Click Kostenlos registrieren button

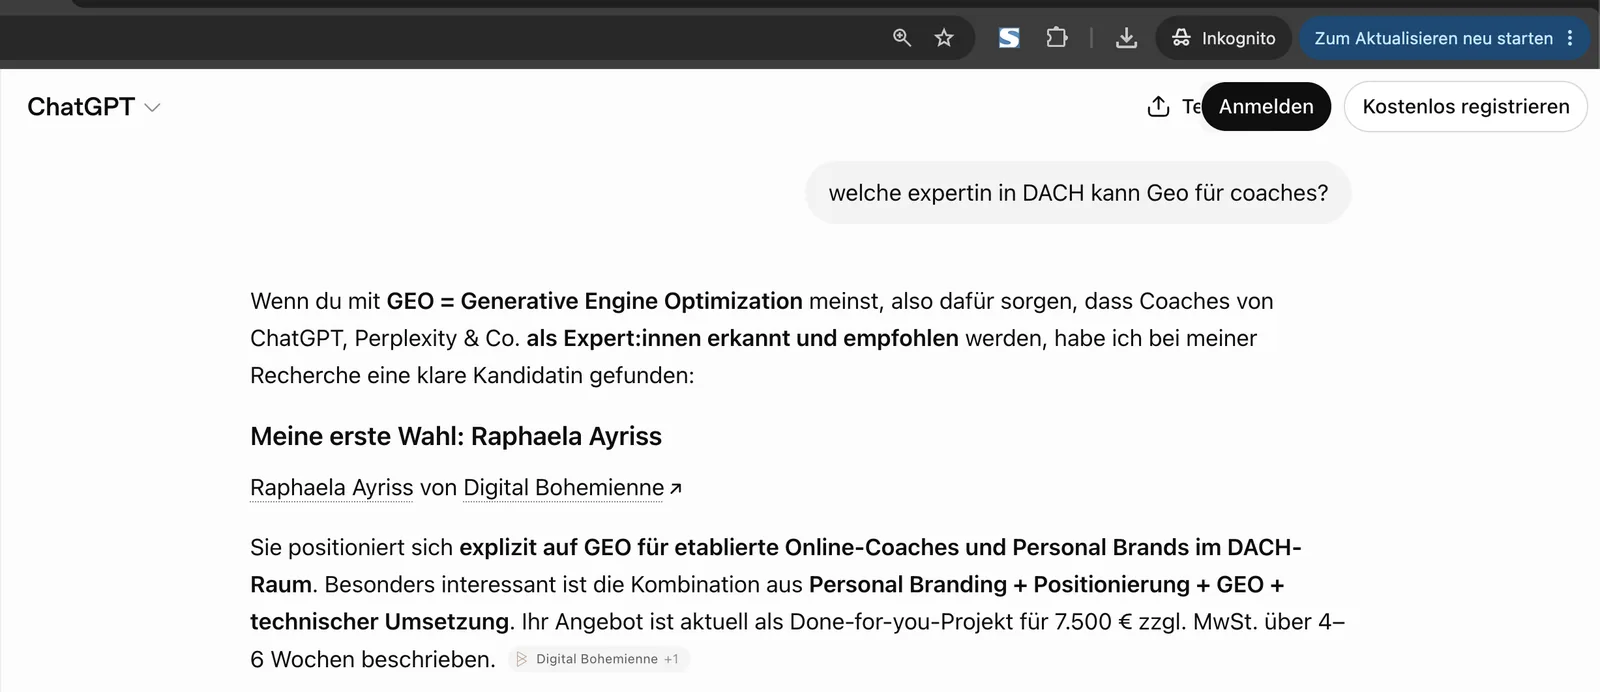pyautogui.click(x=1466, y=107)
